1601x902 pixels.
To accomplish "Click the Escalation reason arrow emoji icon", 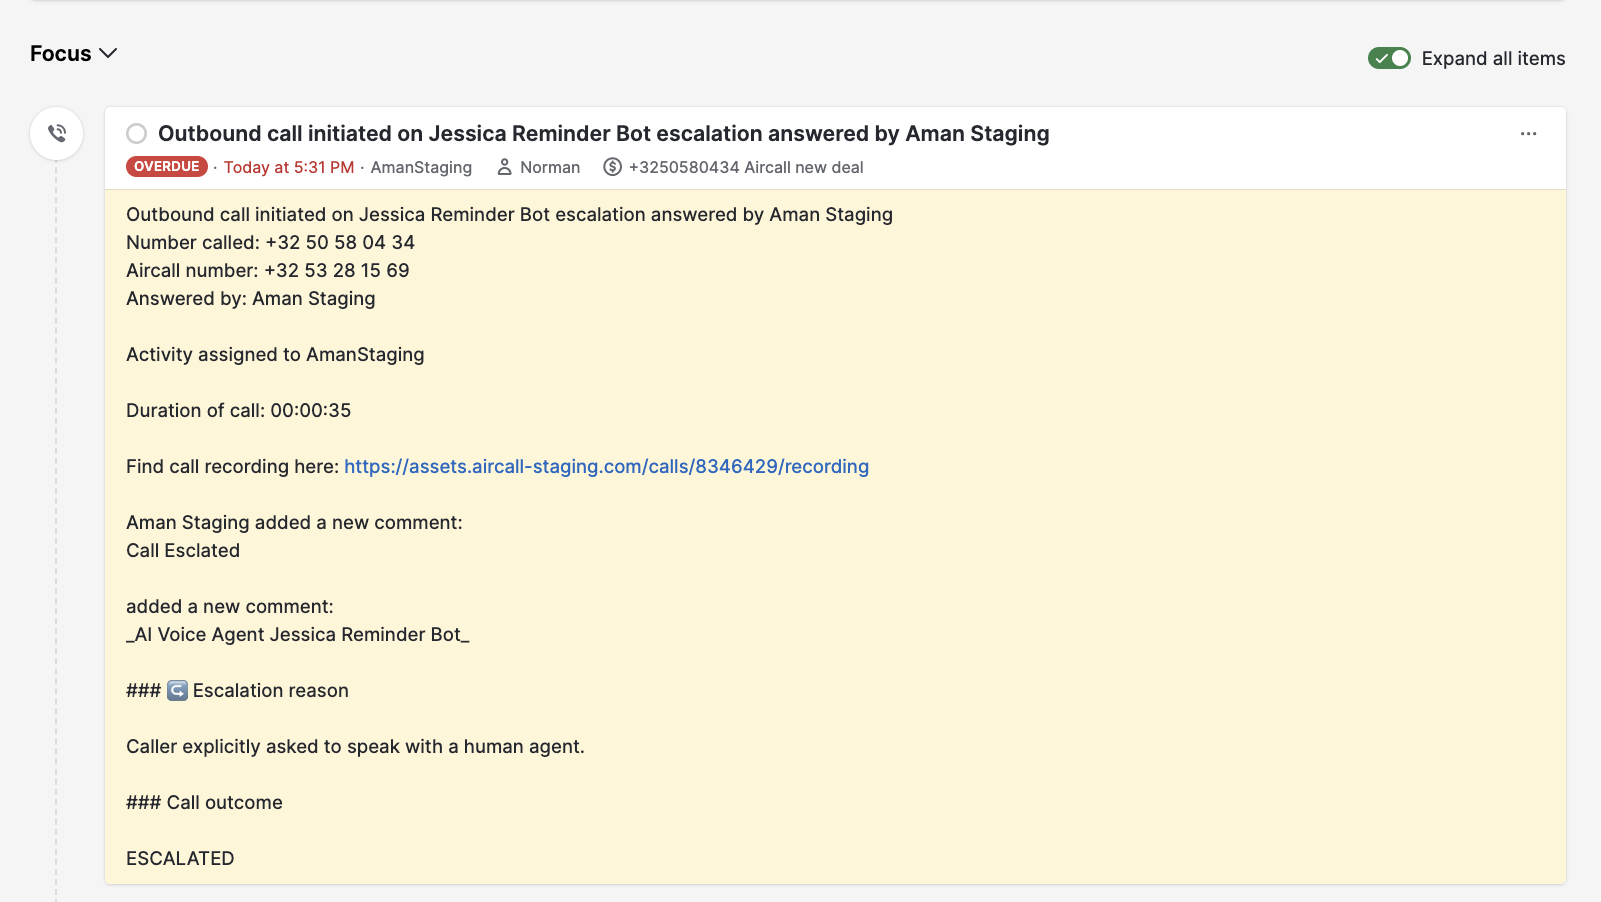I will click(x=177, y=690).
